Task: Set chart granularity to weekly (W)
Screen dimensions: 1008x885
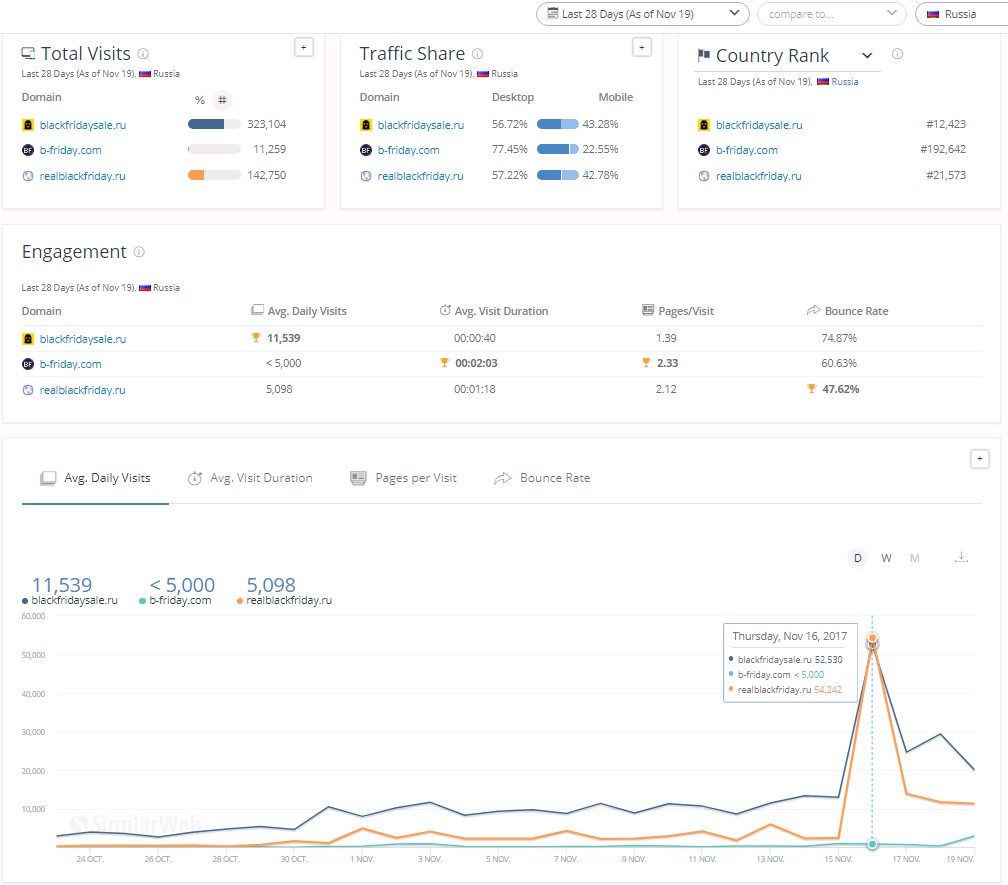Action: (x=886, y=558)
